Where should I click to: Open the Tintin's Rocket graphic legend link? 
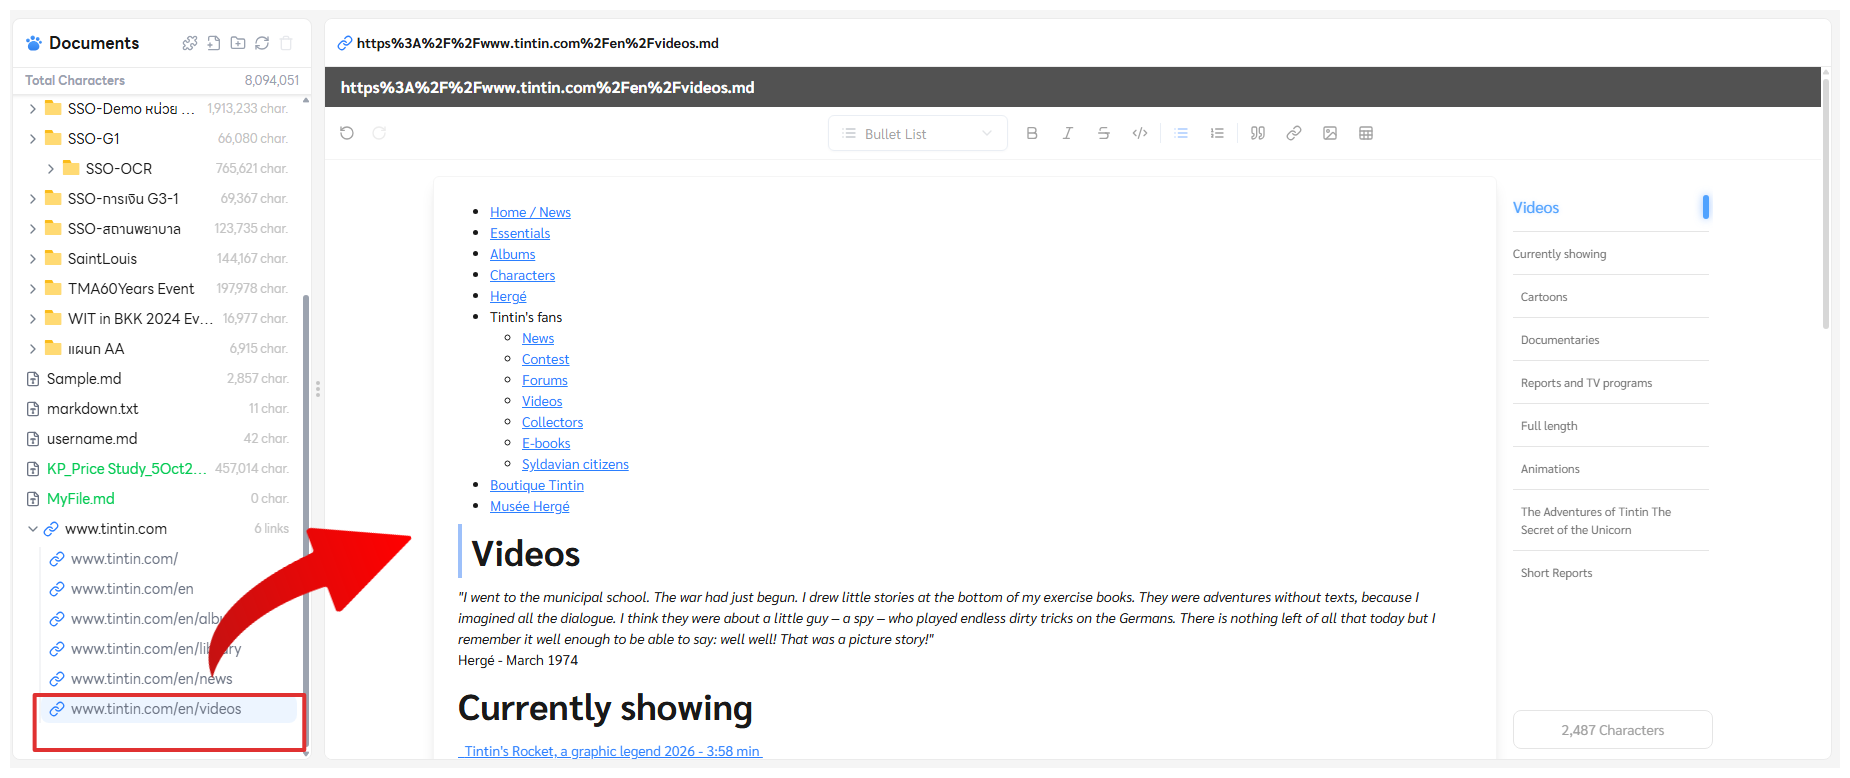pyautogui.click(x=610, y=751)
